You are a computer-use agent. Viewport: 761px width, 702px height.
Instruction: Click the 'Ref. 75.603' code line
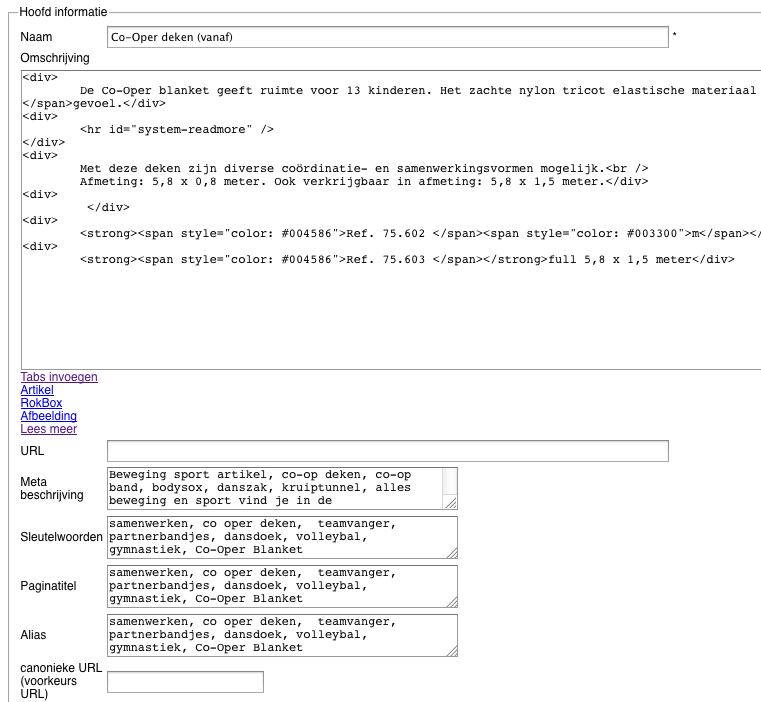point(407,260)
